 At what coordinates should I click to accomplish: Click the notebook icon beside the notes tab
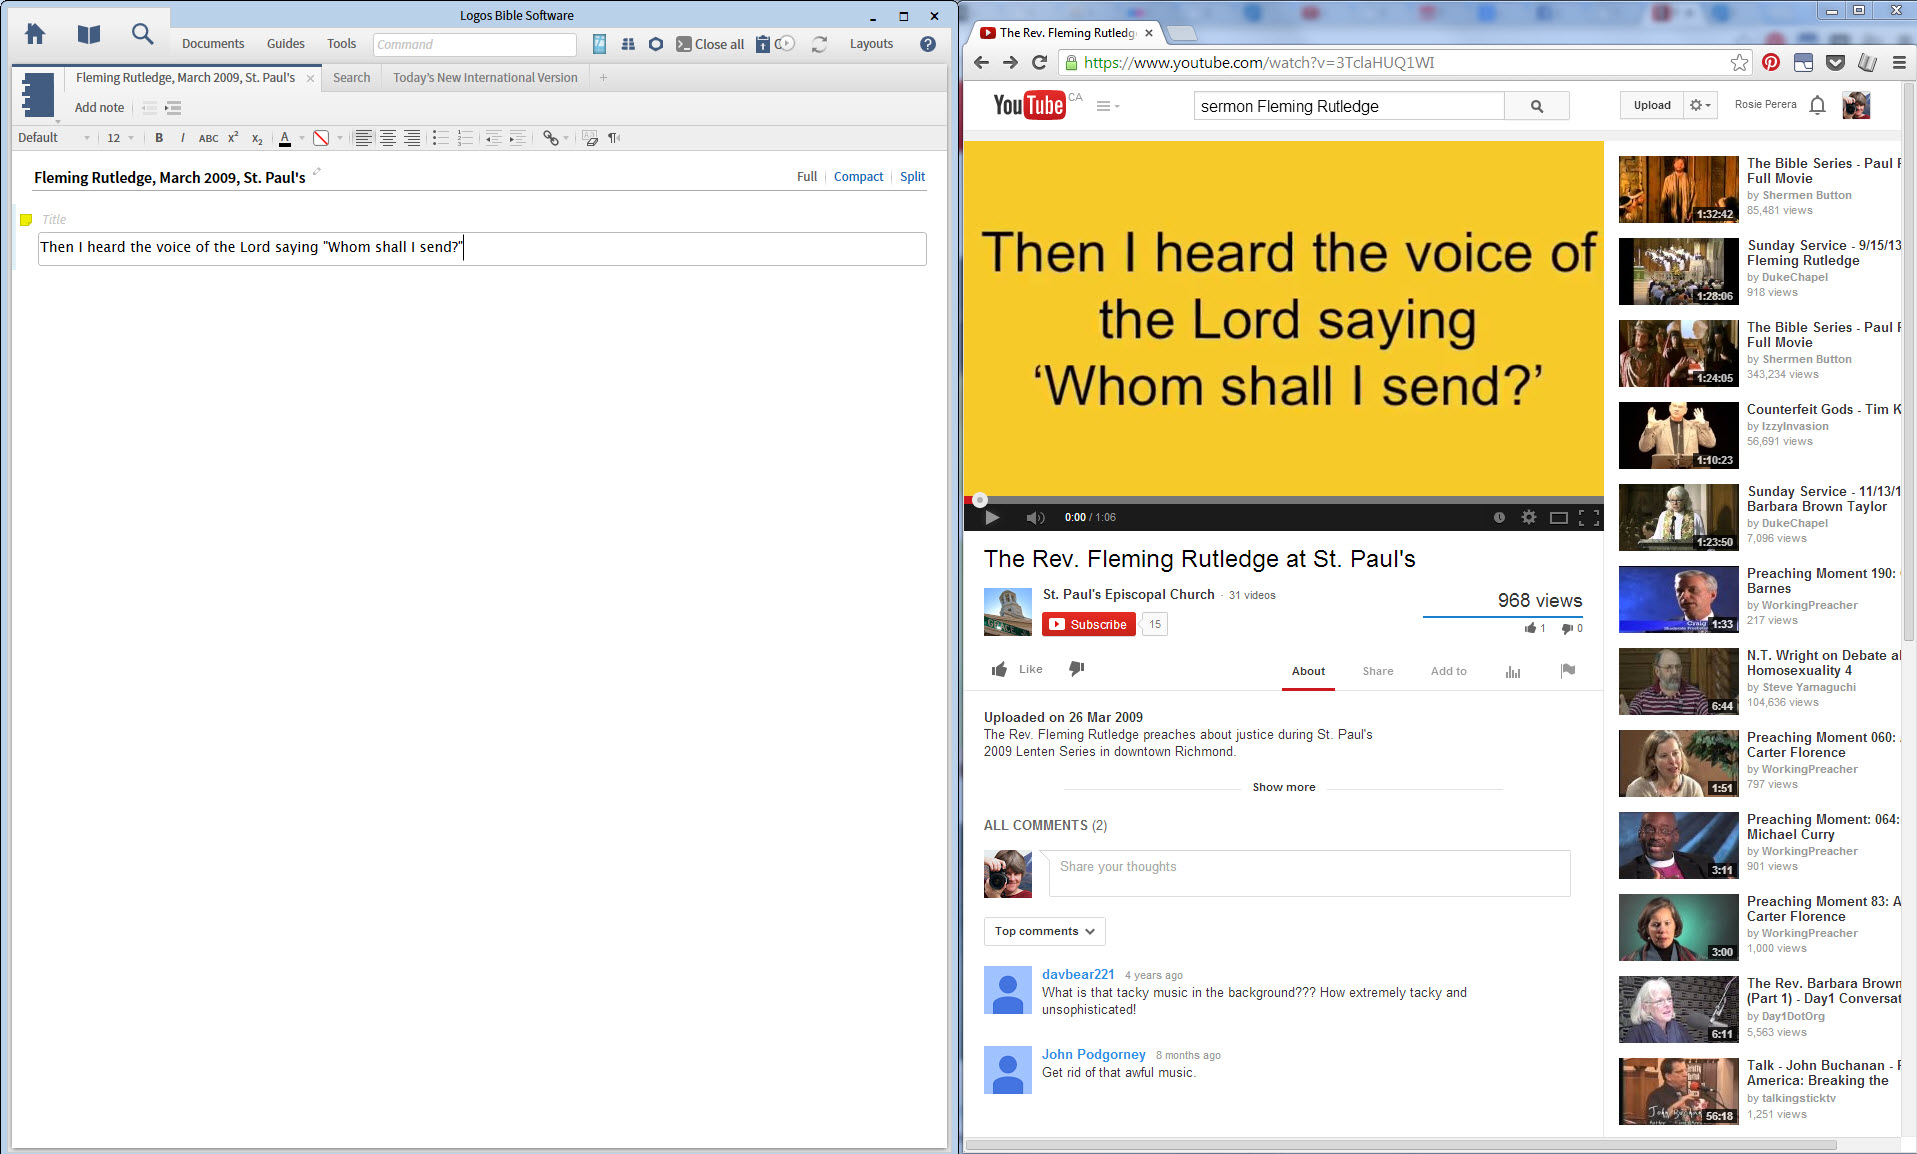(37, 96)
